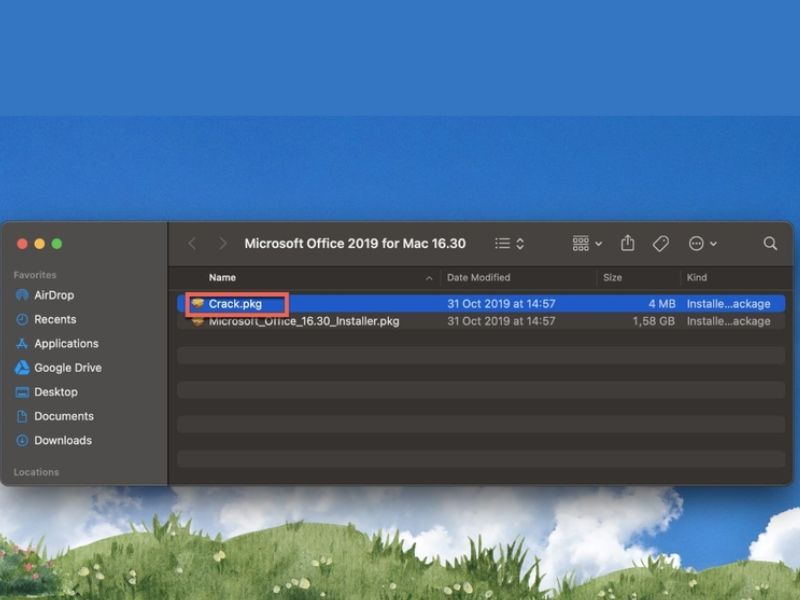
Task: Click the Recents clock icon
Action: 22,319
